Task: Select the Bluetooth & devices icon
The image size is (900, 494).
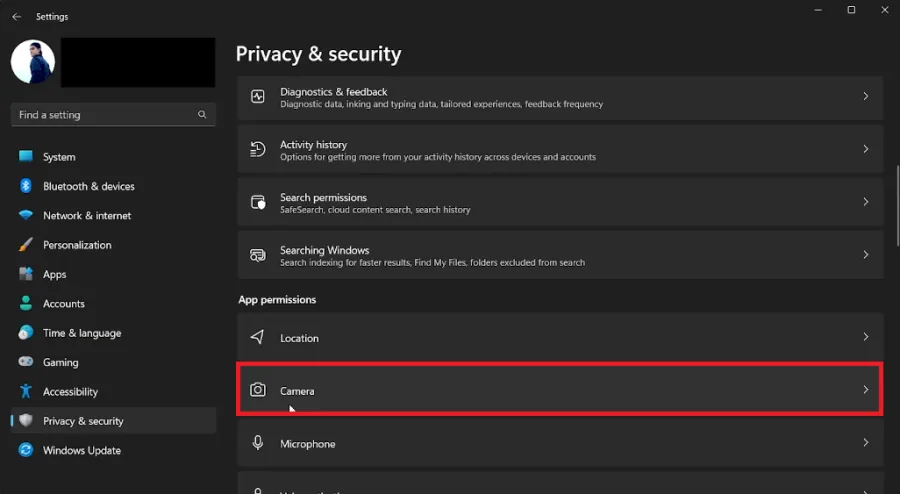Action: click(26, 186)
